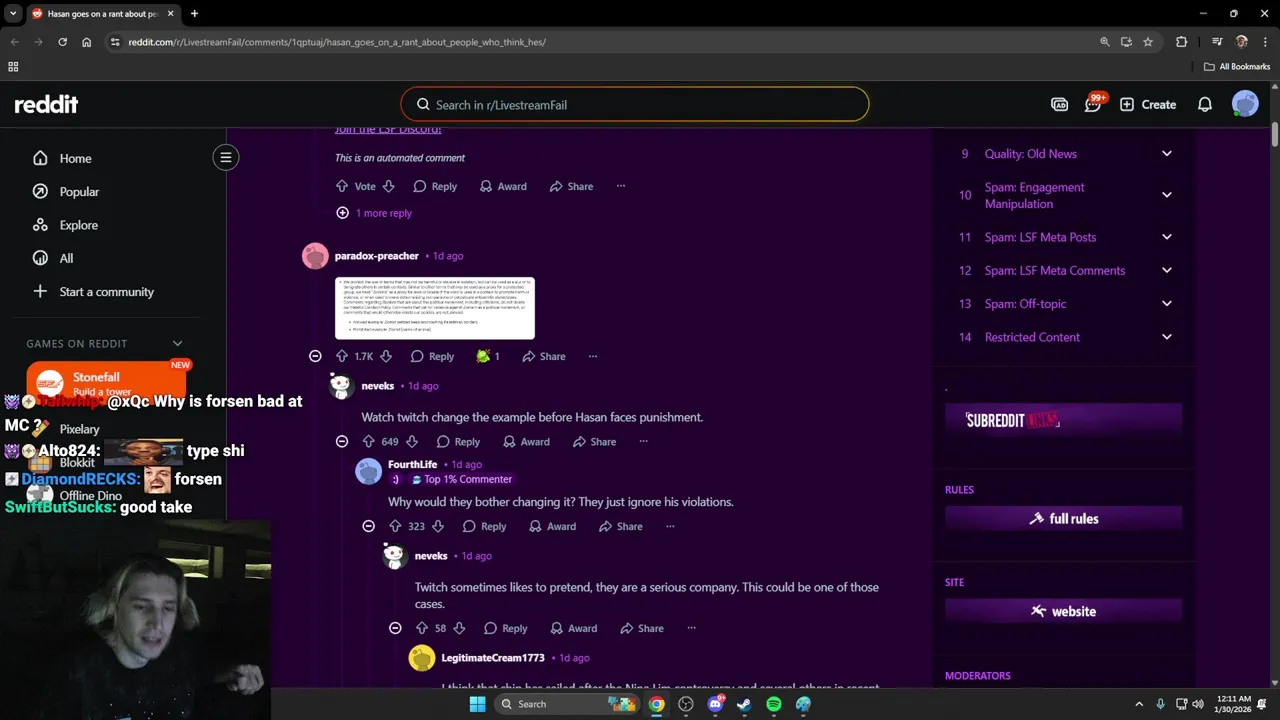
Task: Open the website button under SITE
Action: (1063, 611)
